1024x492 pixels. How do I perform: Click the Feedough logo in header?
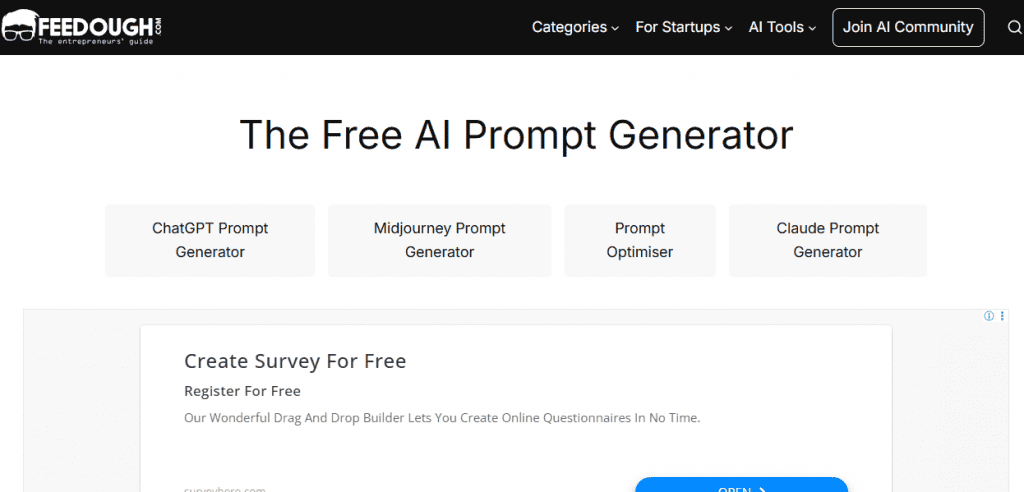tap(81, 27)
